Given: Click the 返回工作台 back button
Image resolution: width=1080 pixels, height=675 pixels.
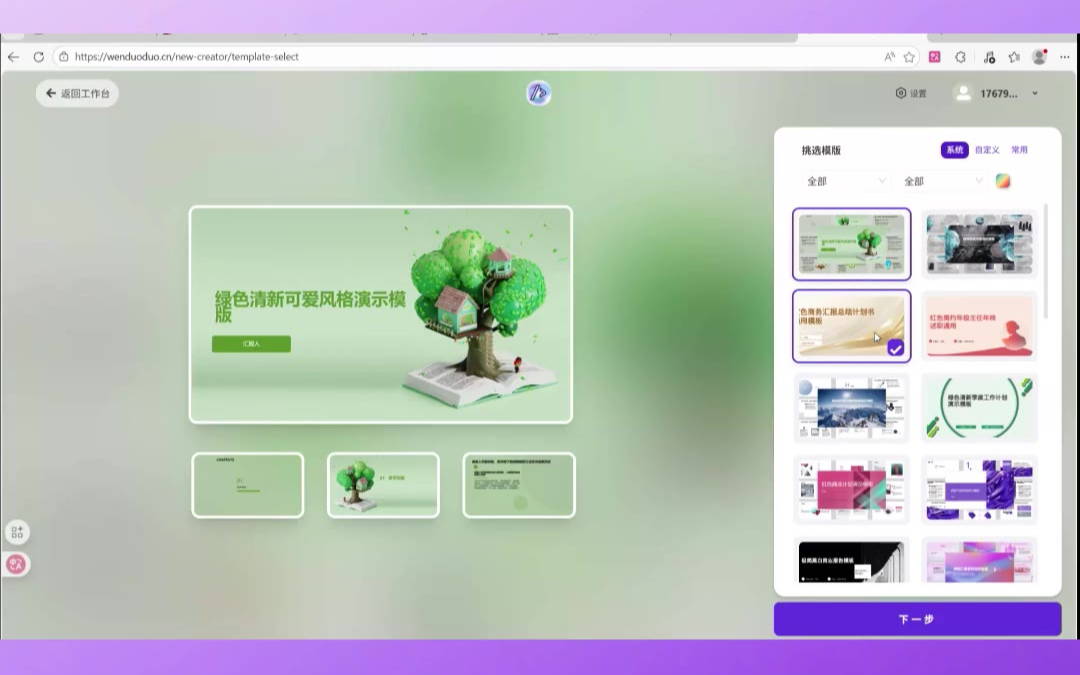Looking at the screenshot, I should click(x=77, y=93).
